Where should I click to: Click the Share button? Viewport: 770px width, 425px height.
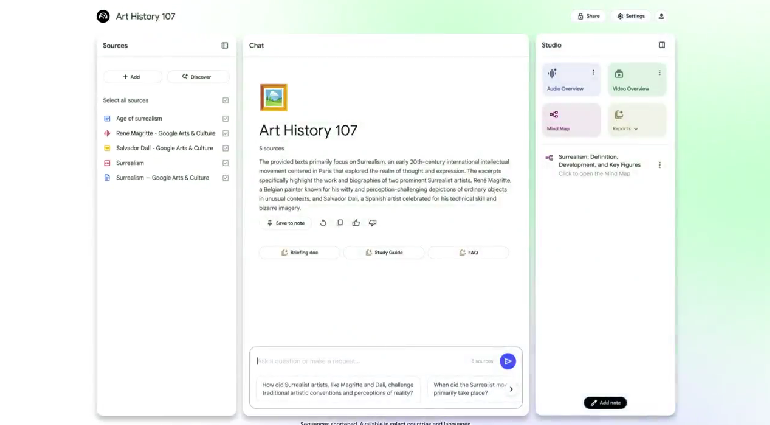pos(588,16)
